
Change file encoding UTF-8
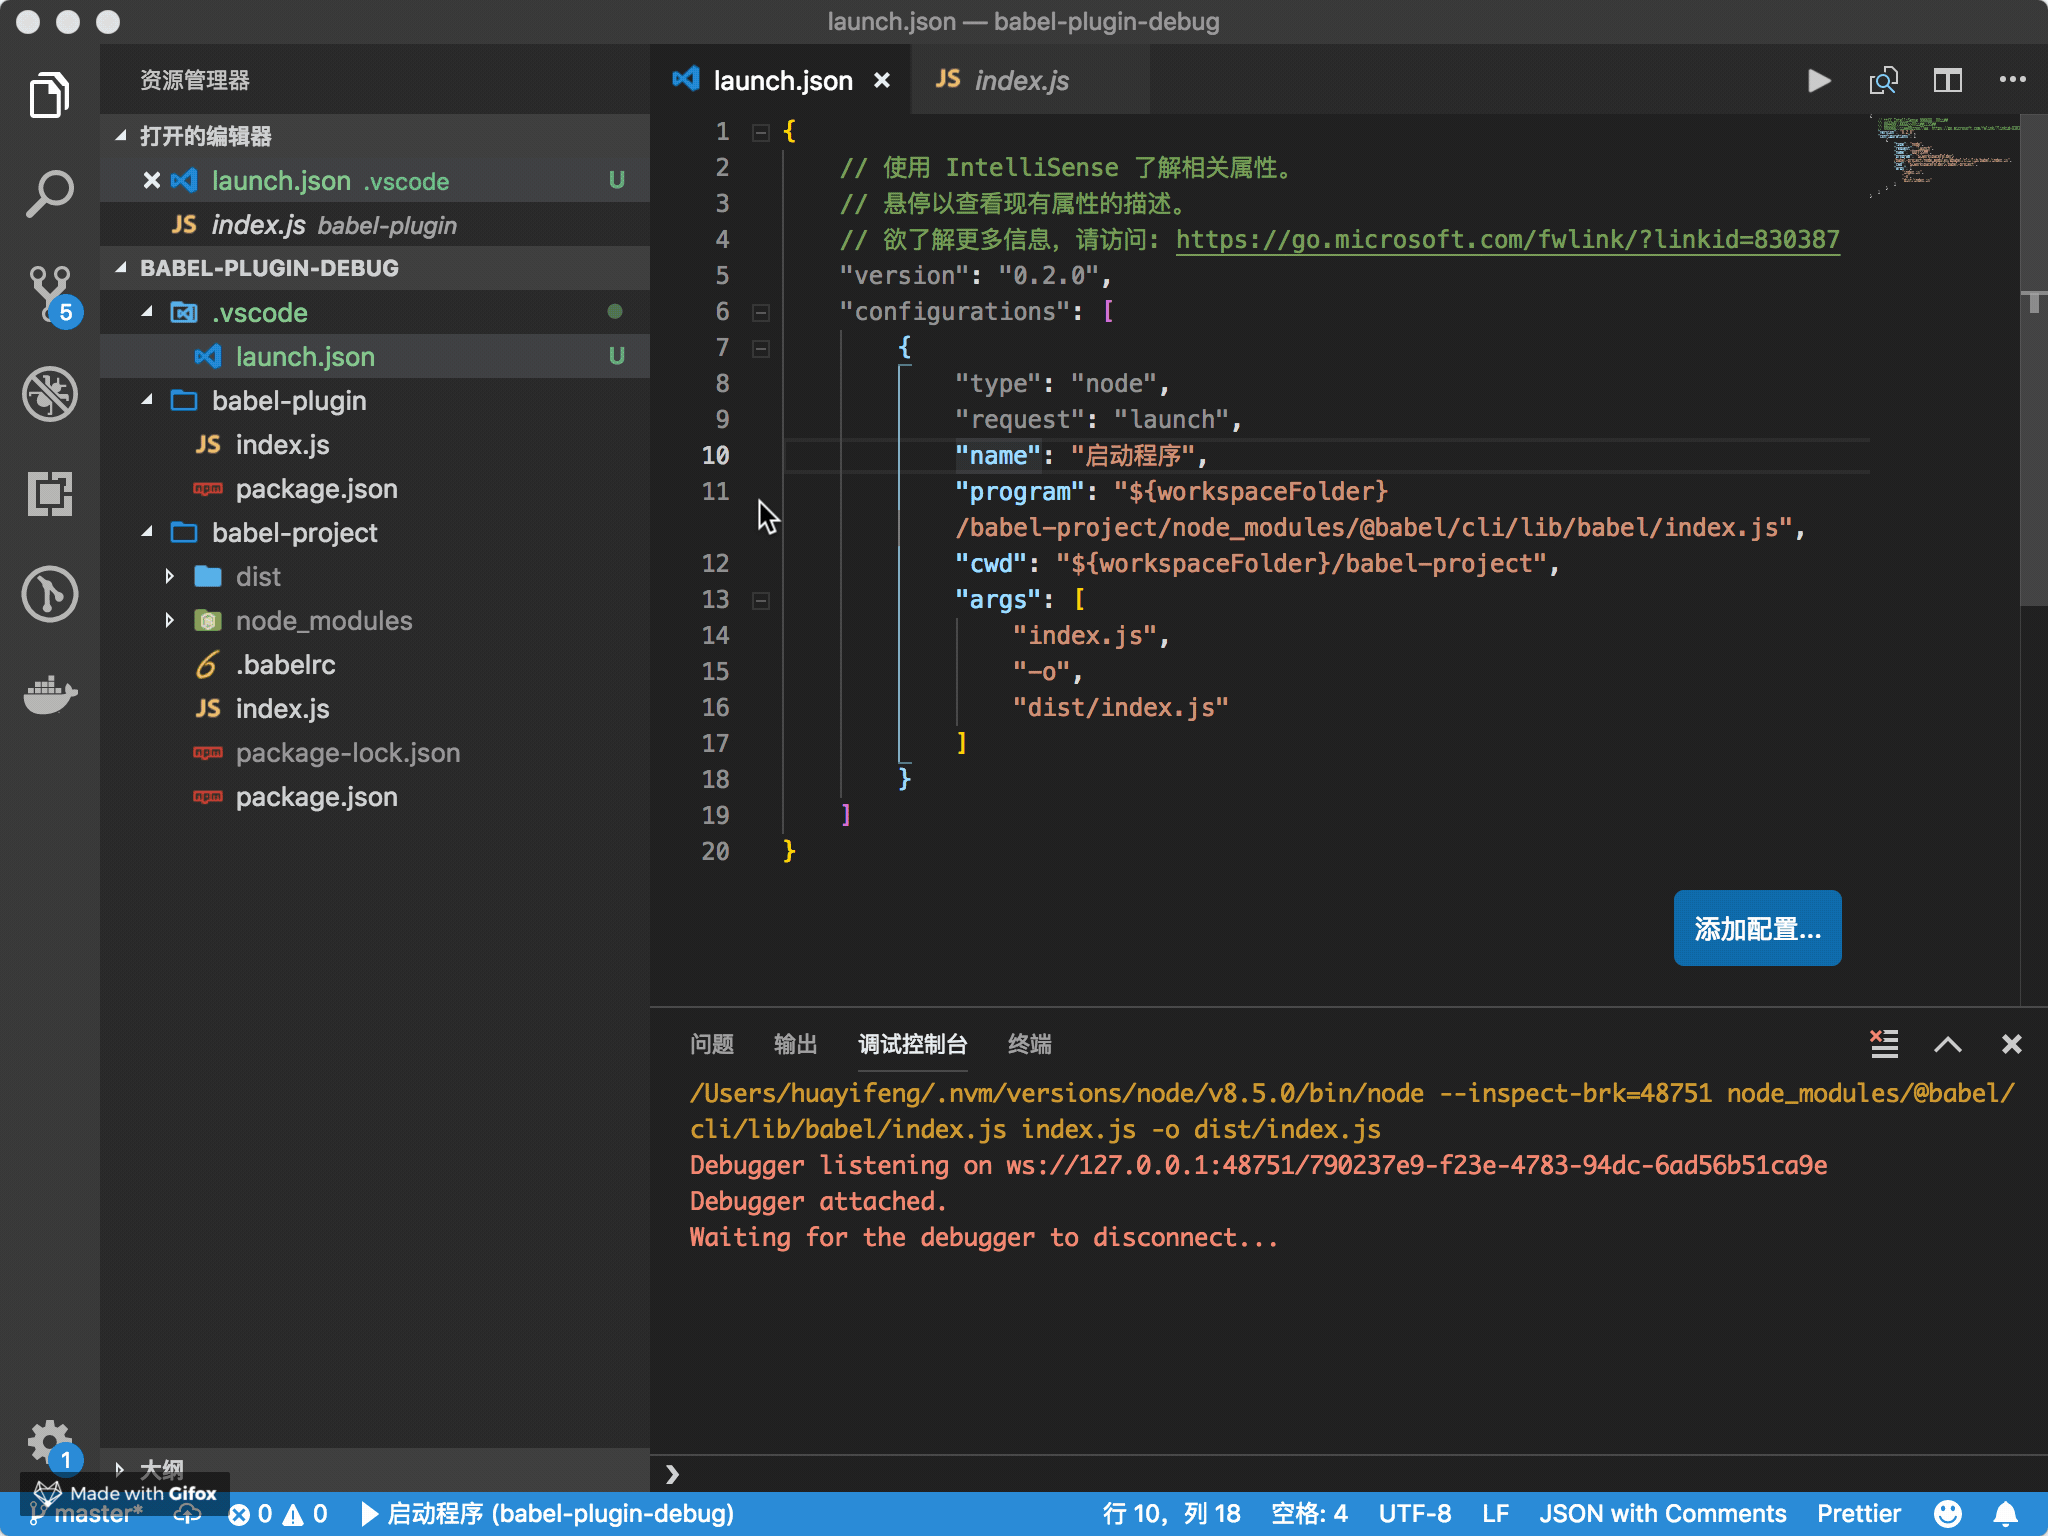(1414, 1513)
